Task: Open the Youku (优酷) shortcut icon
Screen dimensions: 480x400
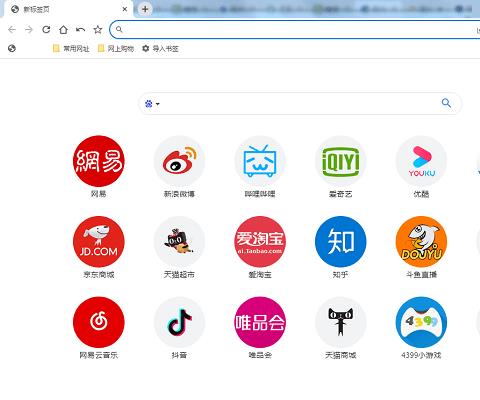Action: (421, 161)
